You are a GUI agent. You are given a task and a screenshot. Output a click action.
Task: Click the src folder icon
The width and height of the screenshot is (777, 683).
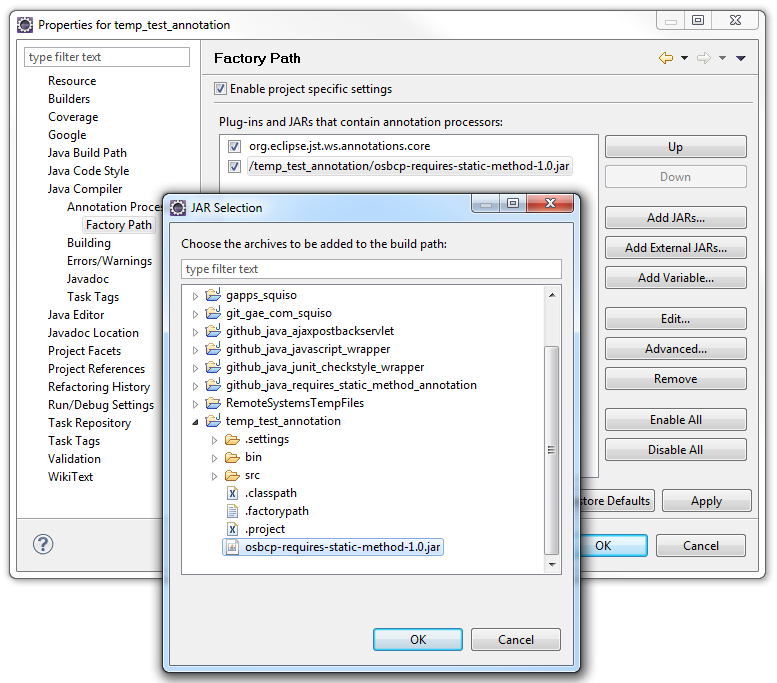click(232, 475)
